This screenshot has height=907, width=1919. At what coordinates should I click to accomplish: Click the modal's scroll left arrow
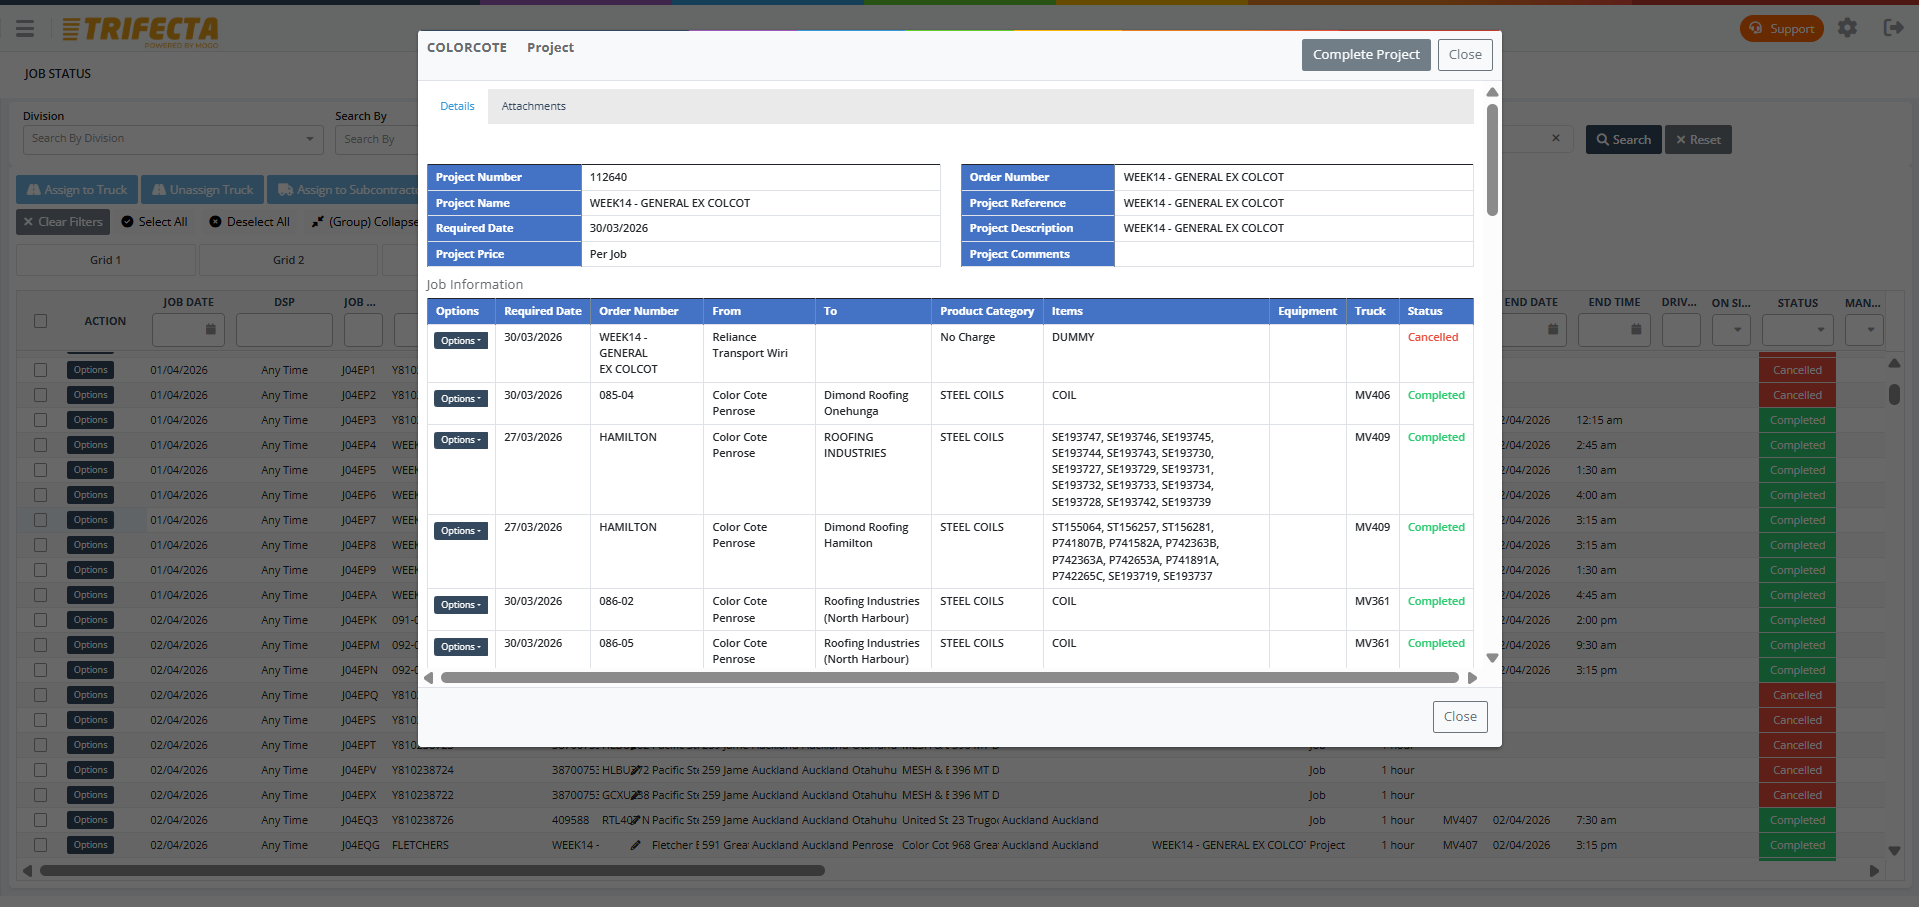pyautogui.click(x=429, y=678)
